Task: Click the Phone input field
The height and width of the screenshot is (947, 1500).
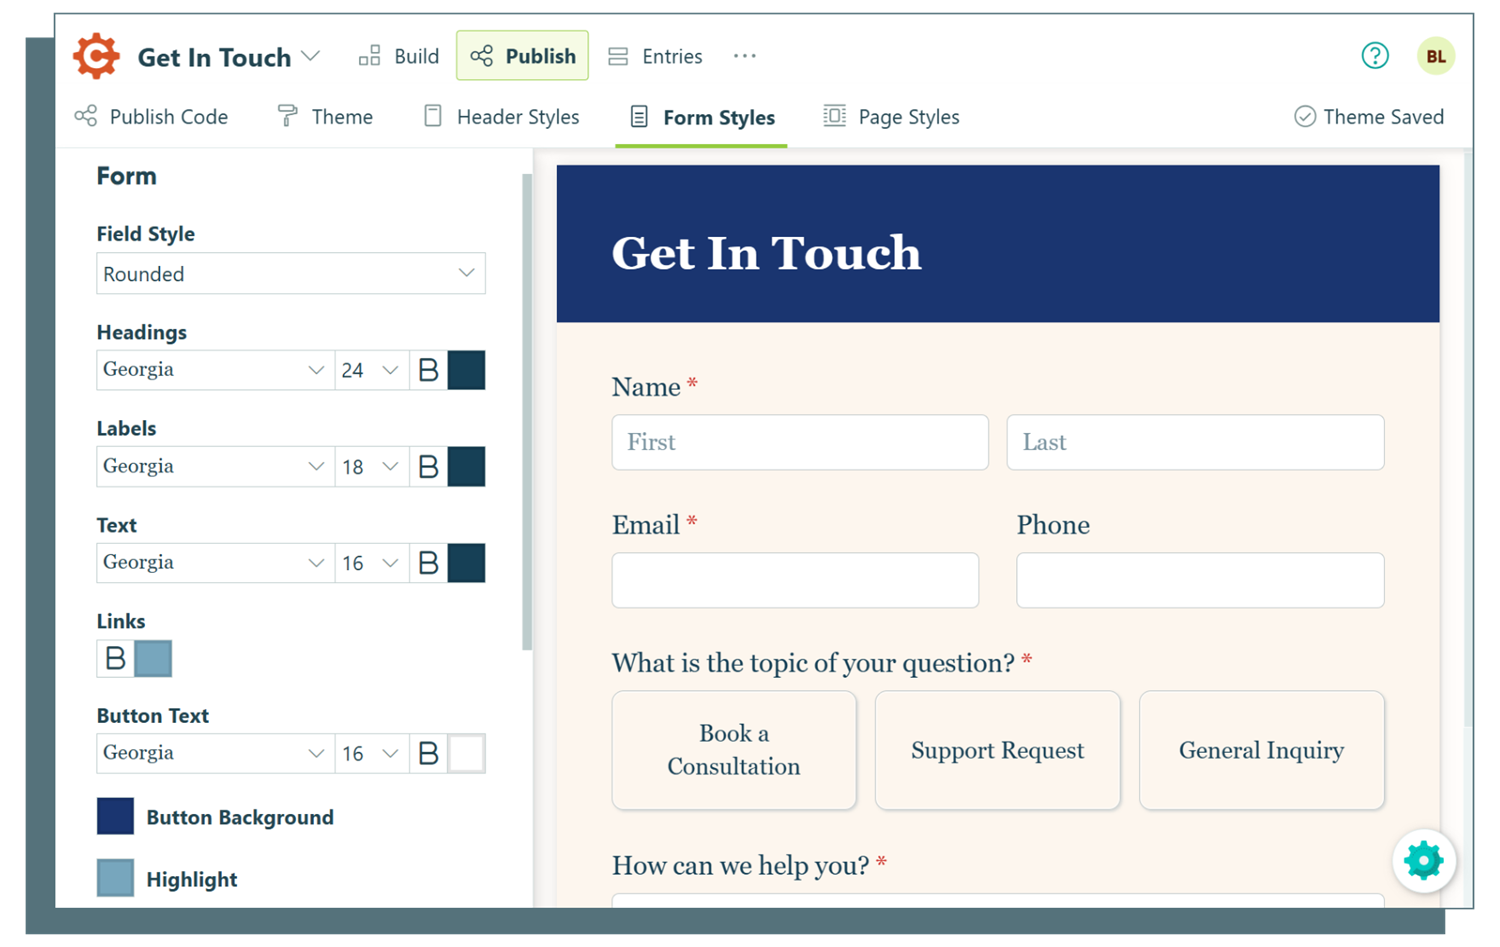Action: 1200,580
